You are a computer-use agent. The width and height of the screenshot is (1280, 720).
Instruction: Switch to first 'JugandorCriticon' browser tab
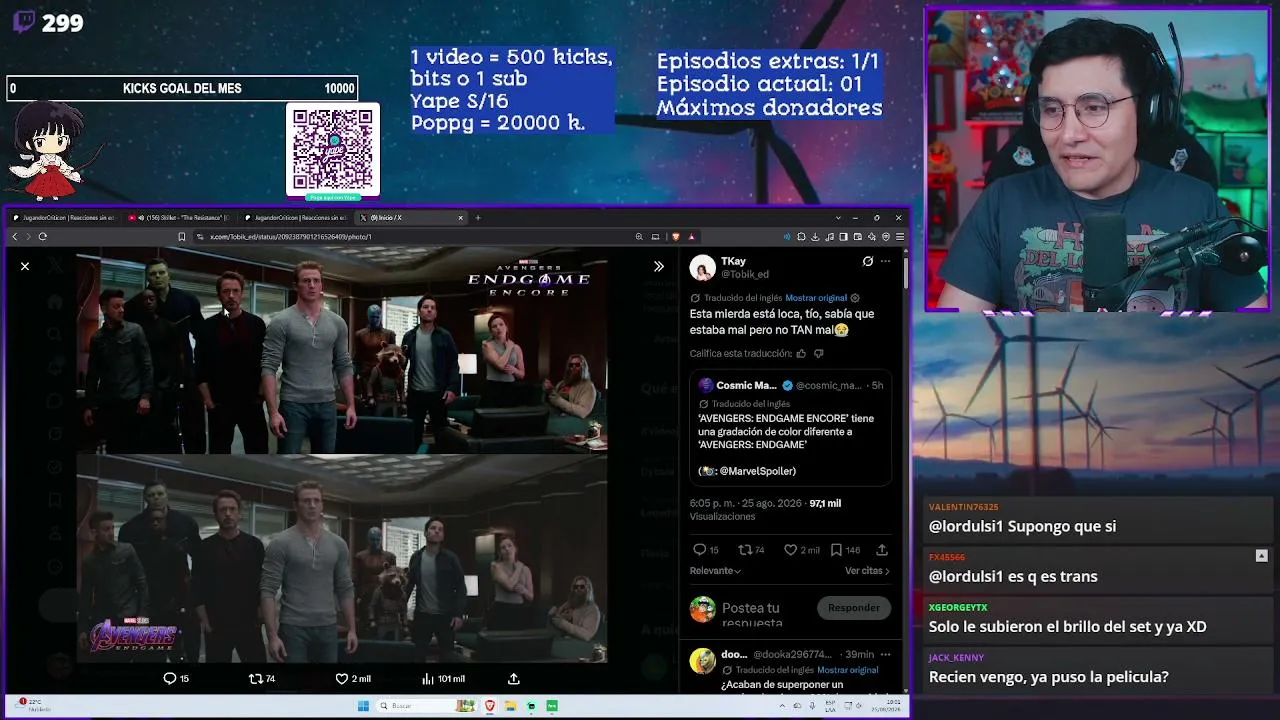(64, 217)
